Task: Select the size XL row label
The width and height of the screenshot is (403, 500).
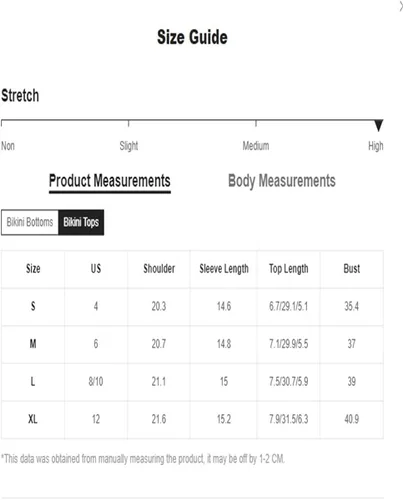Action: coord(33,419)
